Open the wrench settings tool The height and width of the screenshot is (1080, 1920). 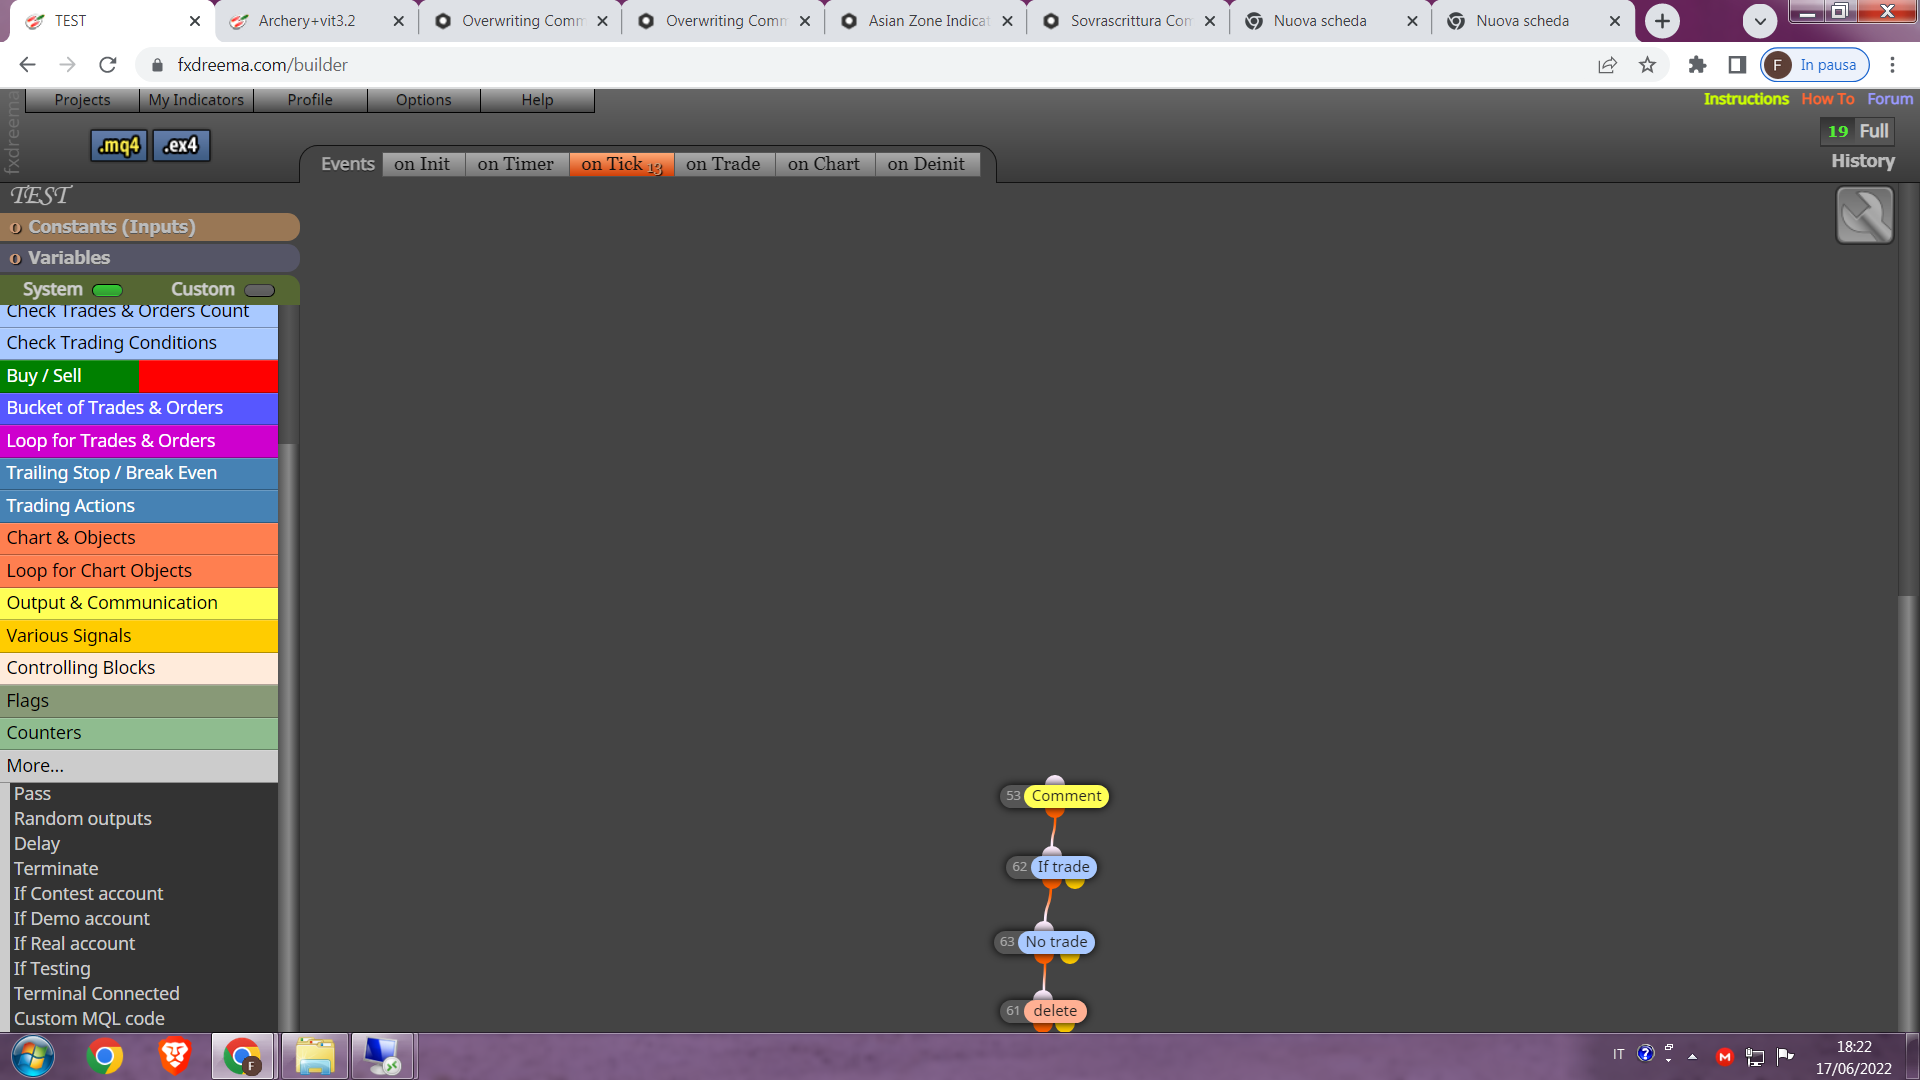[1864, 215]
